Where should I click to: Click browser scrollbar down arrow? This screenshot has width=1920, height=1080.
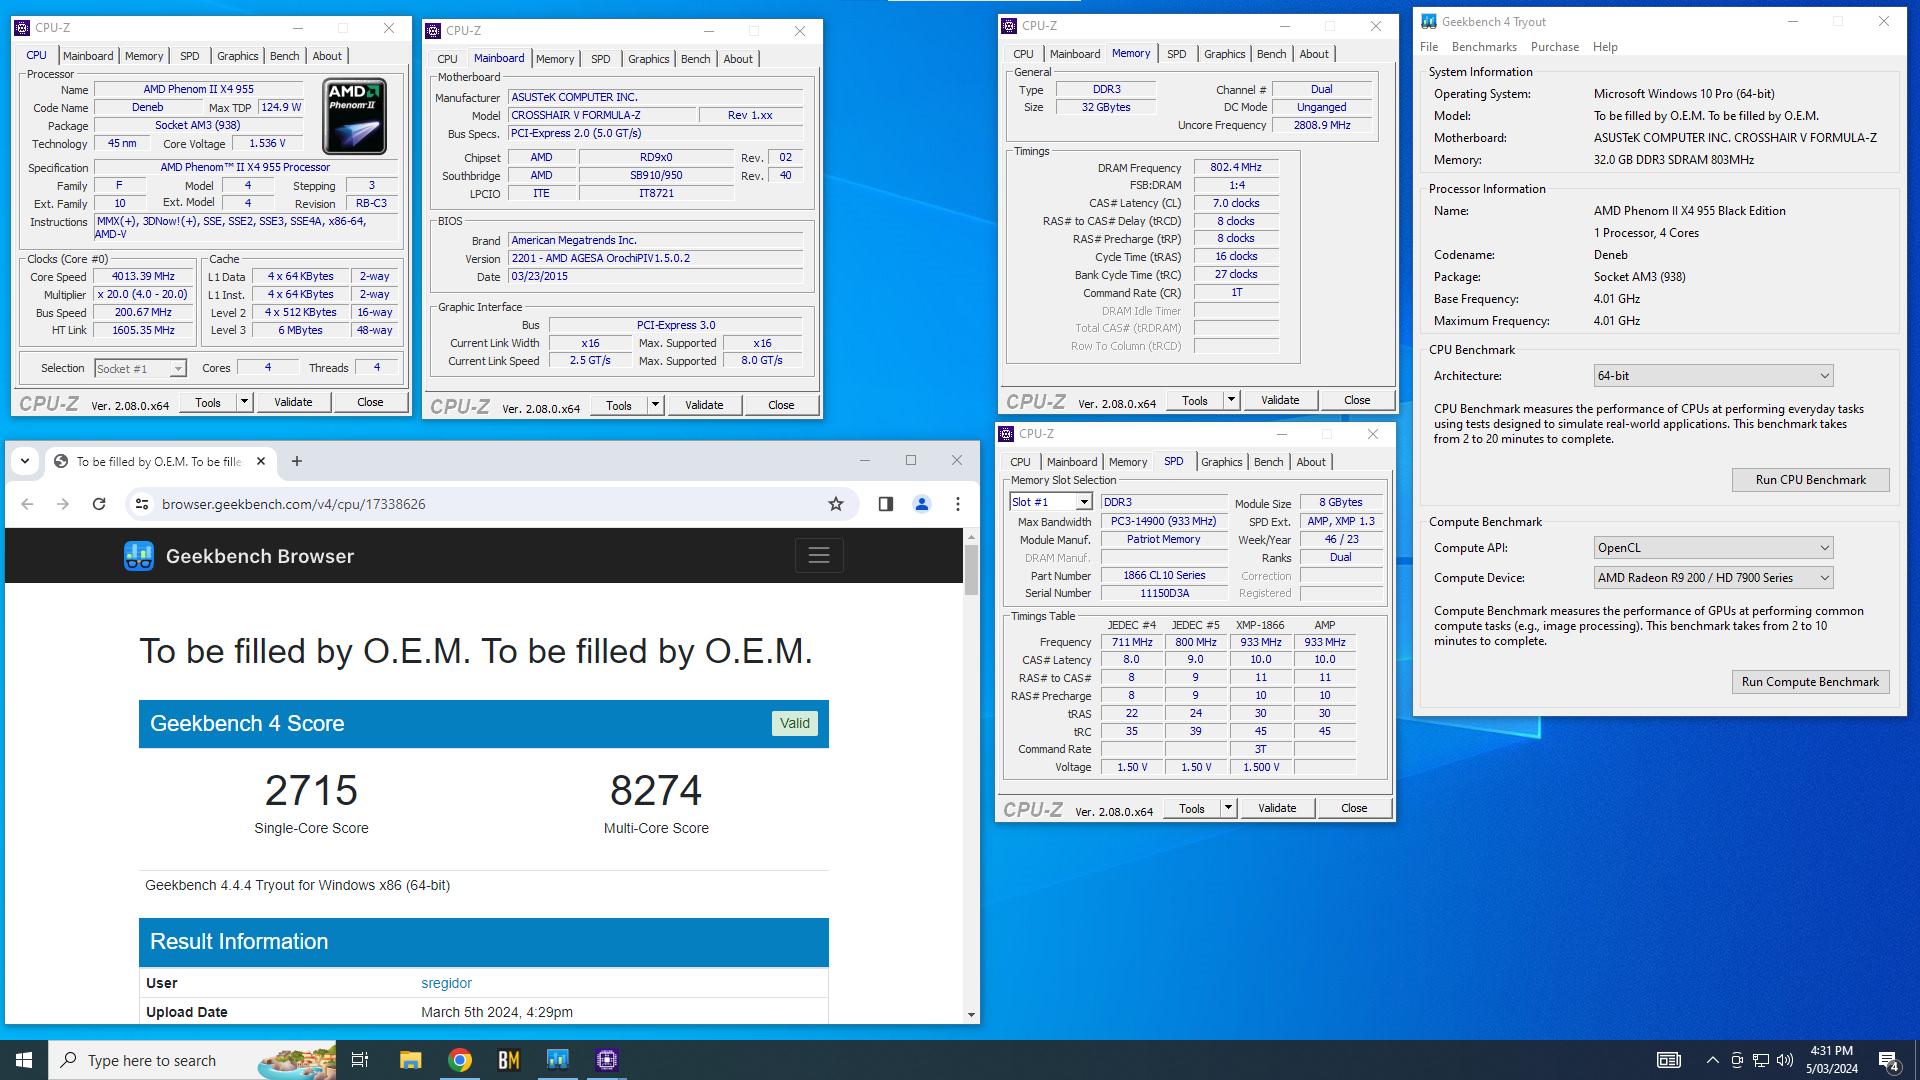coord(971,1015)
